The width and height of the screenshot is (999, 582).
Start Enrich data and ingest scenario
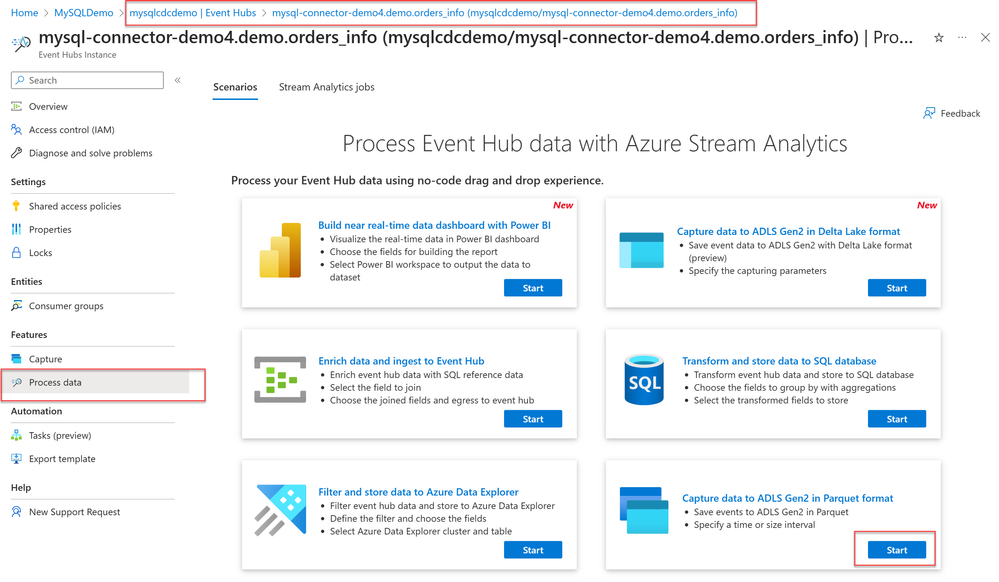(533, 419)
